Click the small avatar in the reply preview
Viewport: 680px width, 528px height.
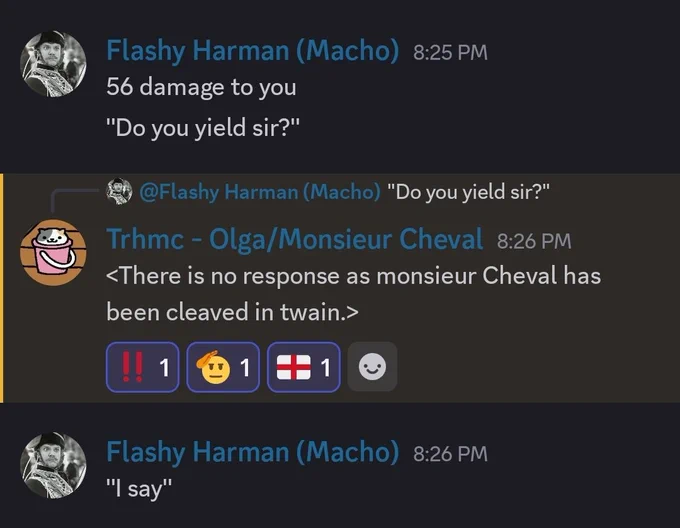pos(119,191)
